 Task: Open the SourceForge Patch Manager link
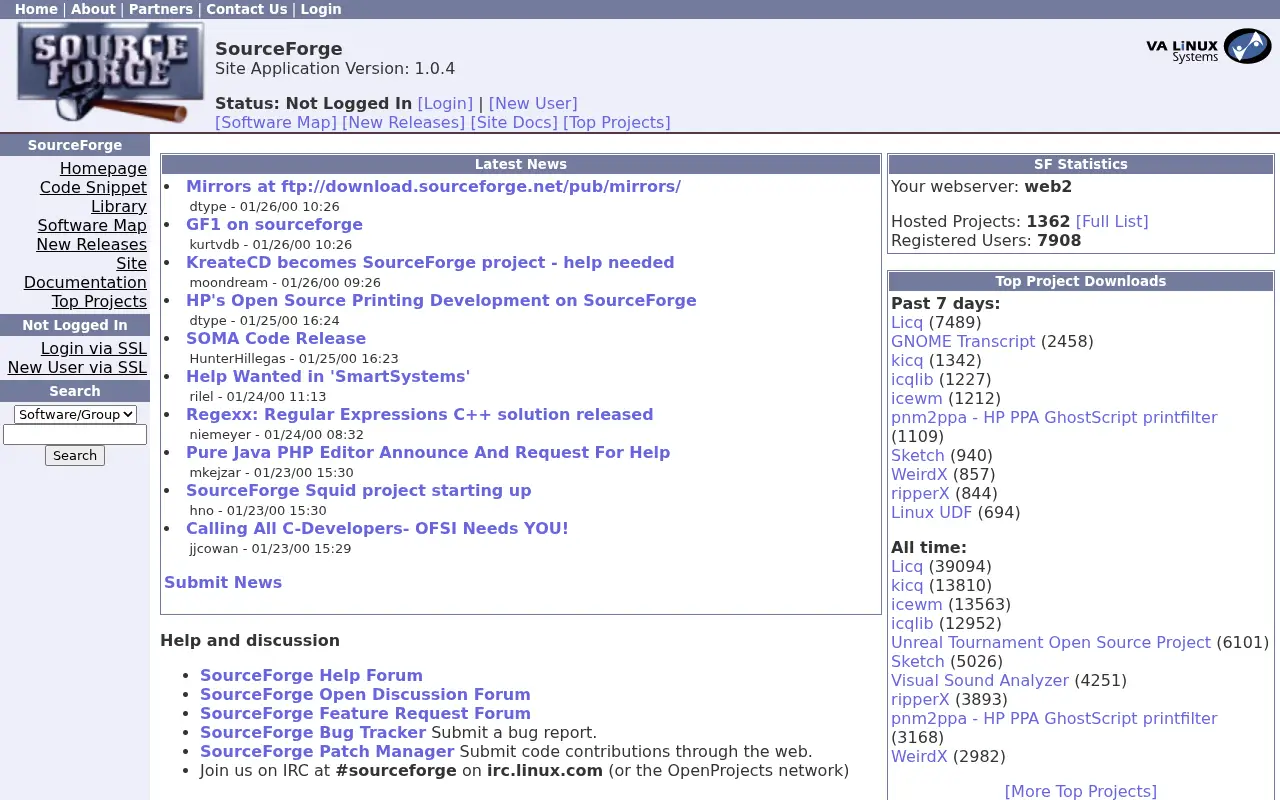327,751
